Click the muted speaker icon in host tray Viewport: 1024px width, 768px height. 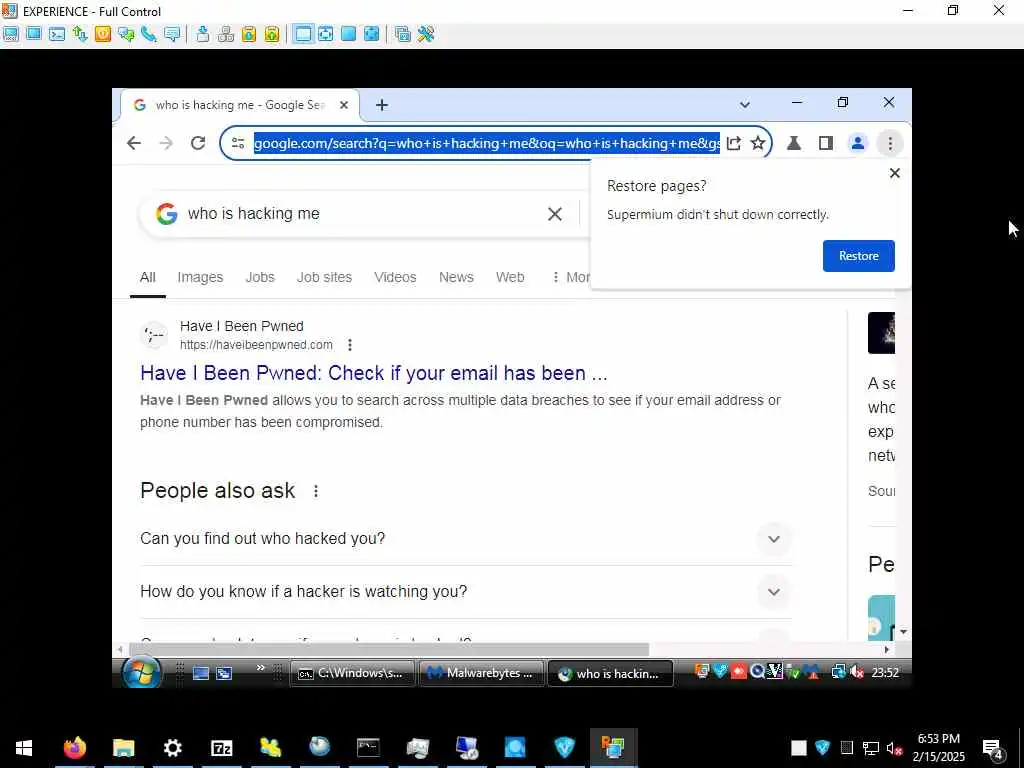pos(894,748)
